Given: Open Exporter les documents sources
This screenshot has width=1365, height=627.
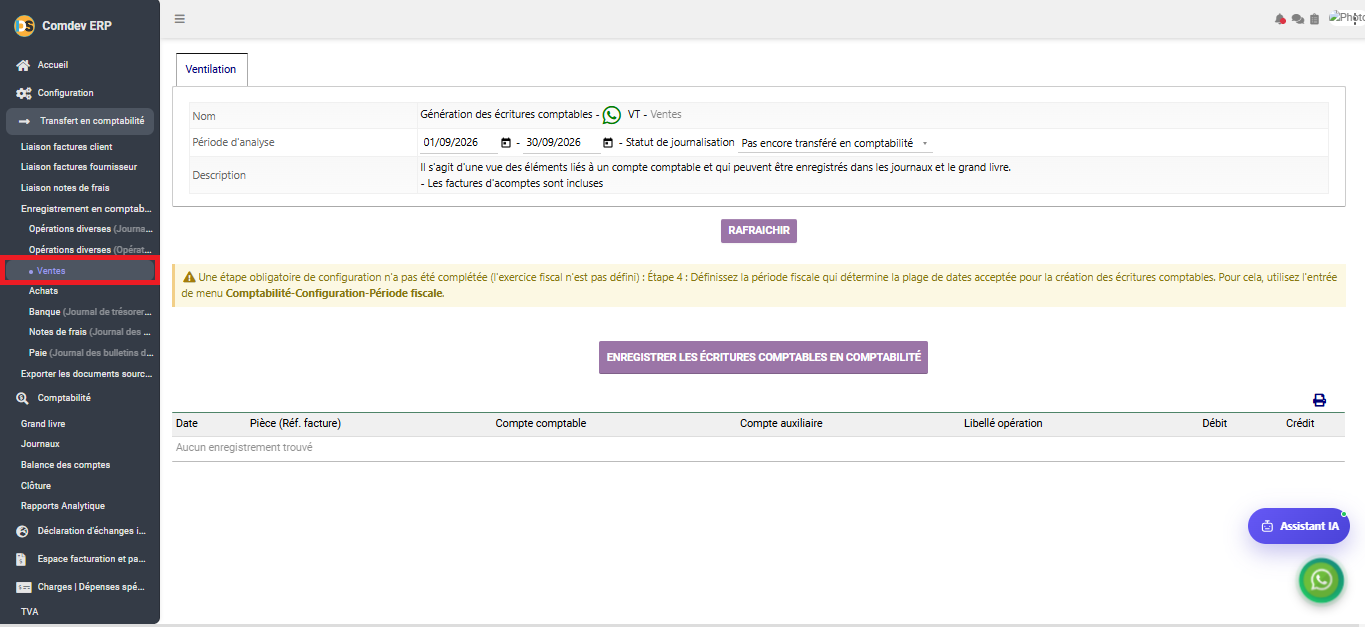Looking at the screenshot, I should tap(87, 374).
